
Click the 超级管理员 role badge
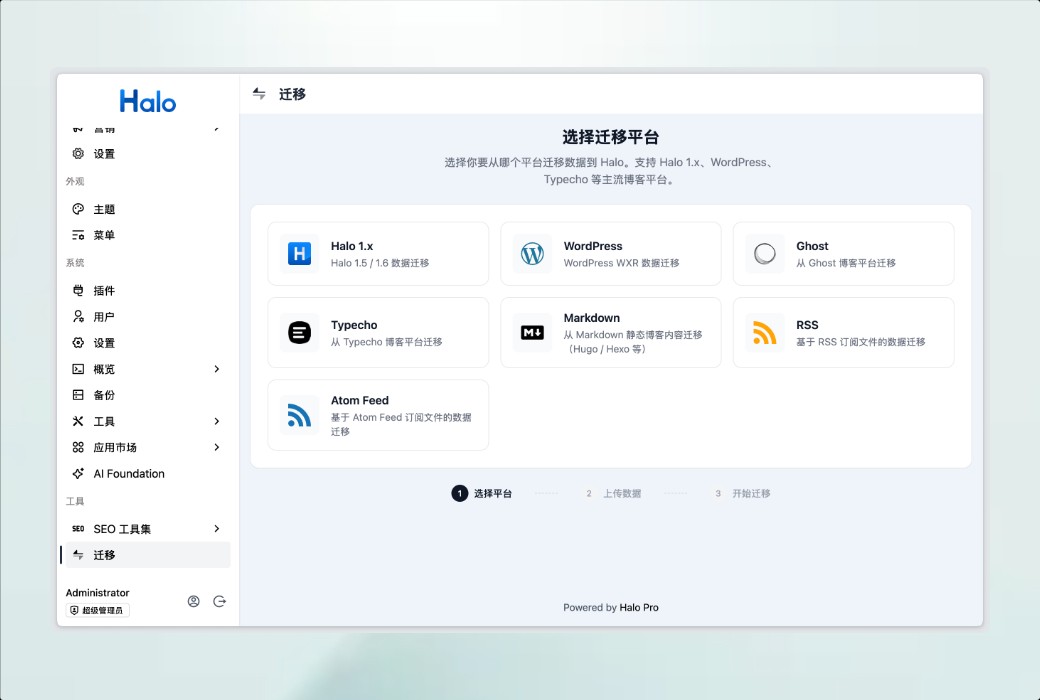click(x=98, y=610)
